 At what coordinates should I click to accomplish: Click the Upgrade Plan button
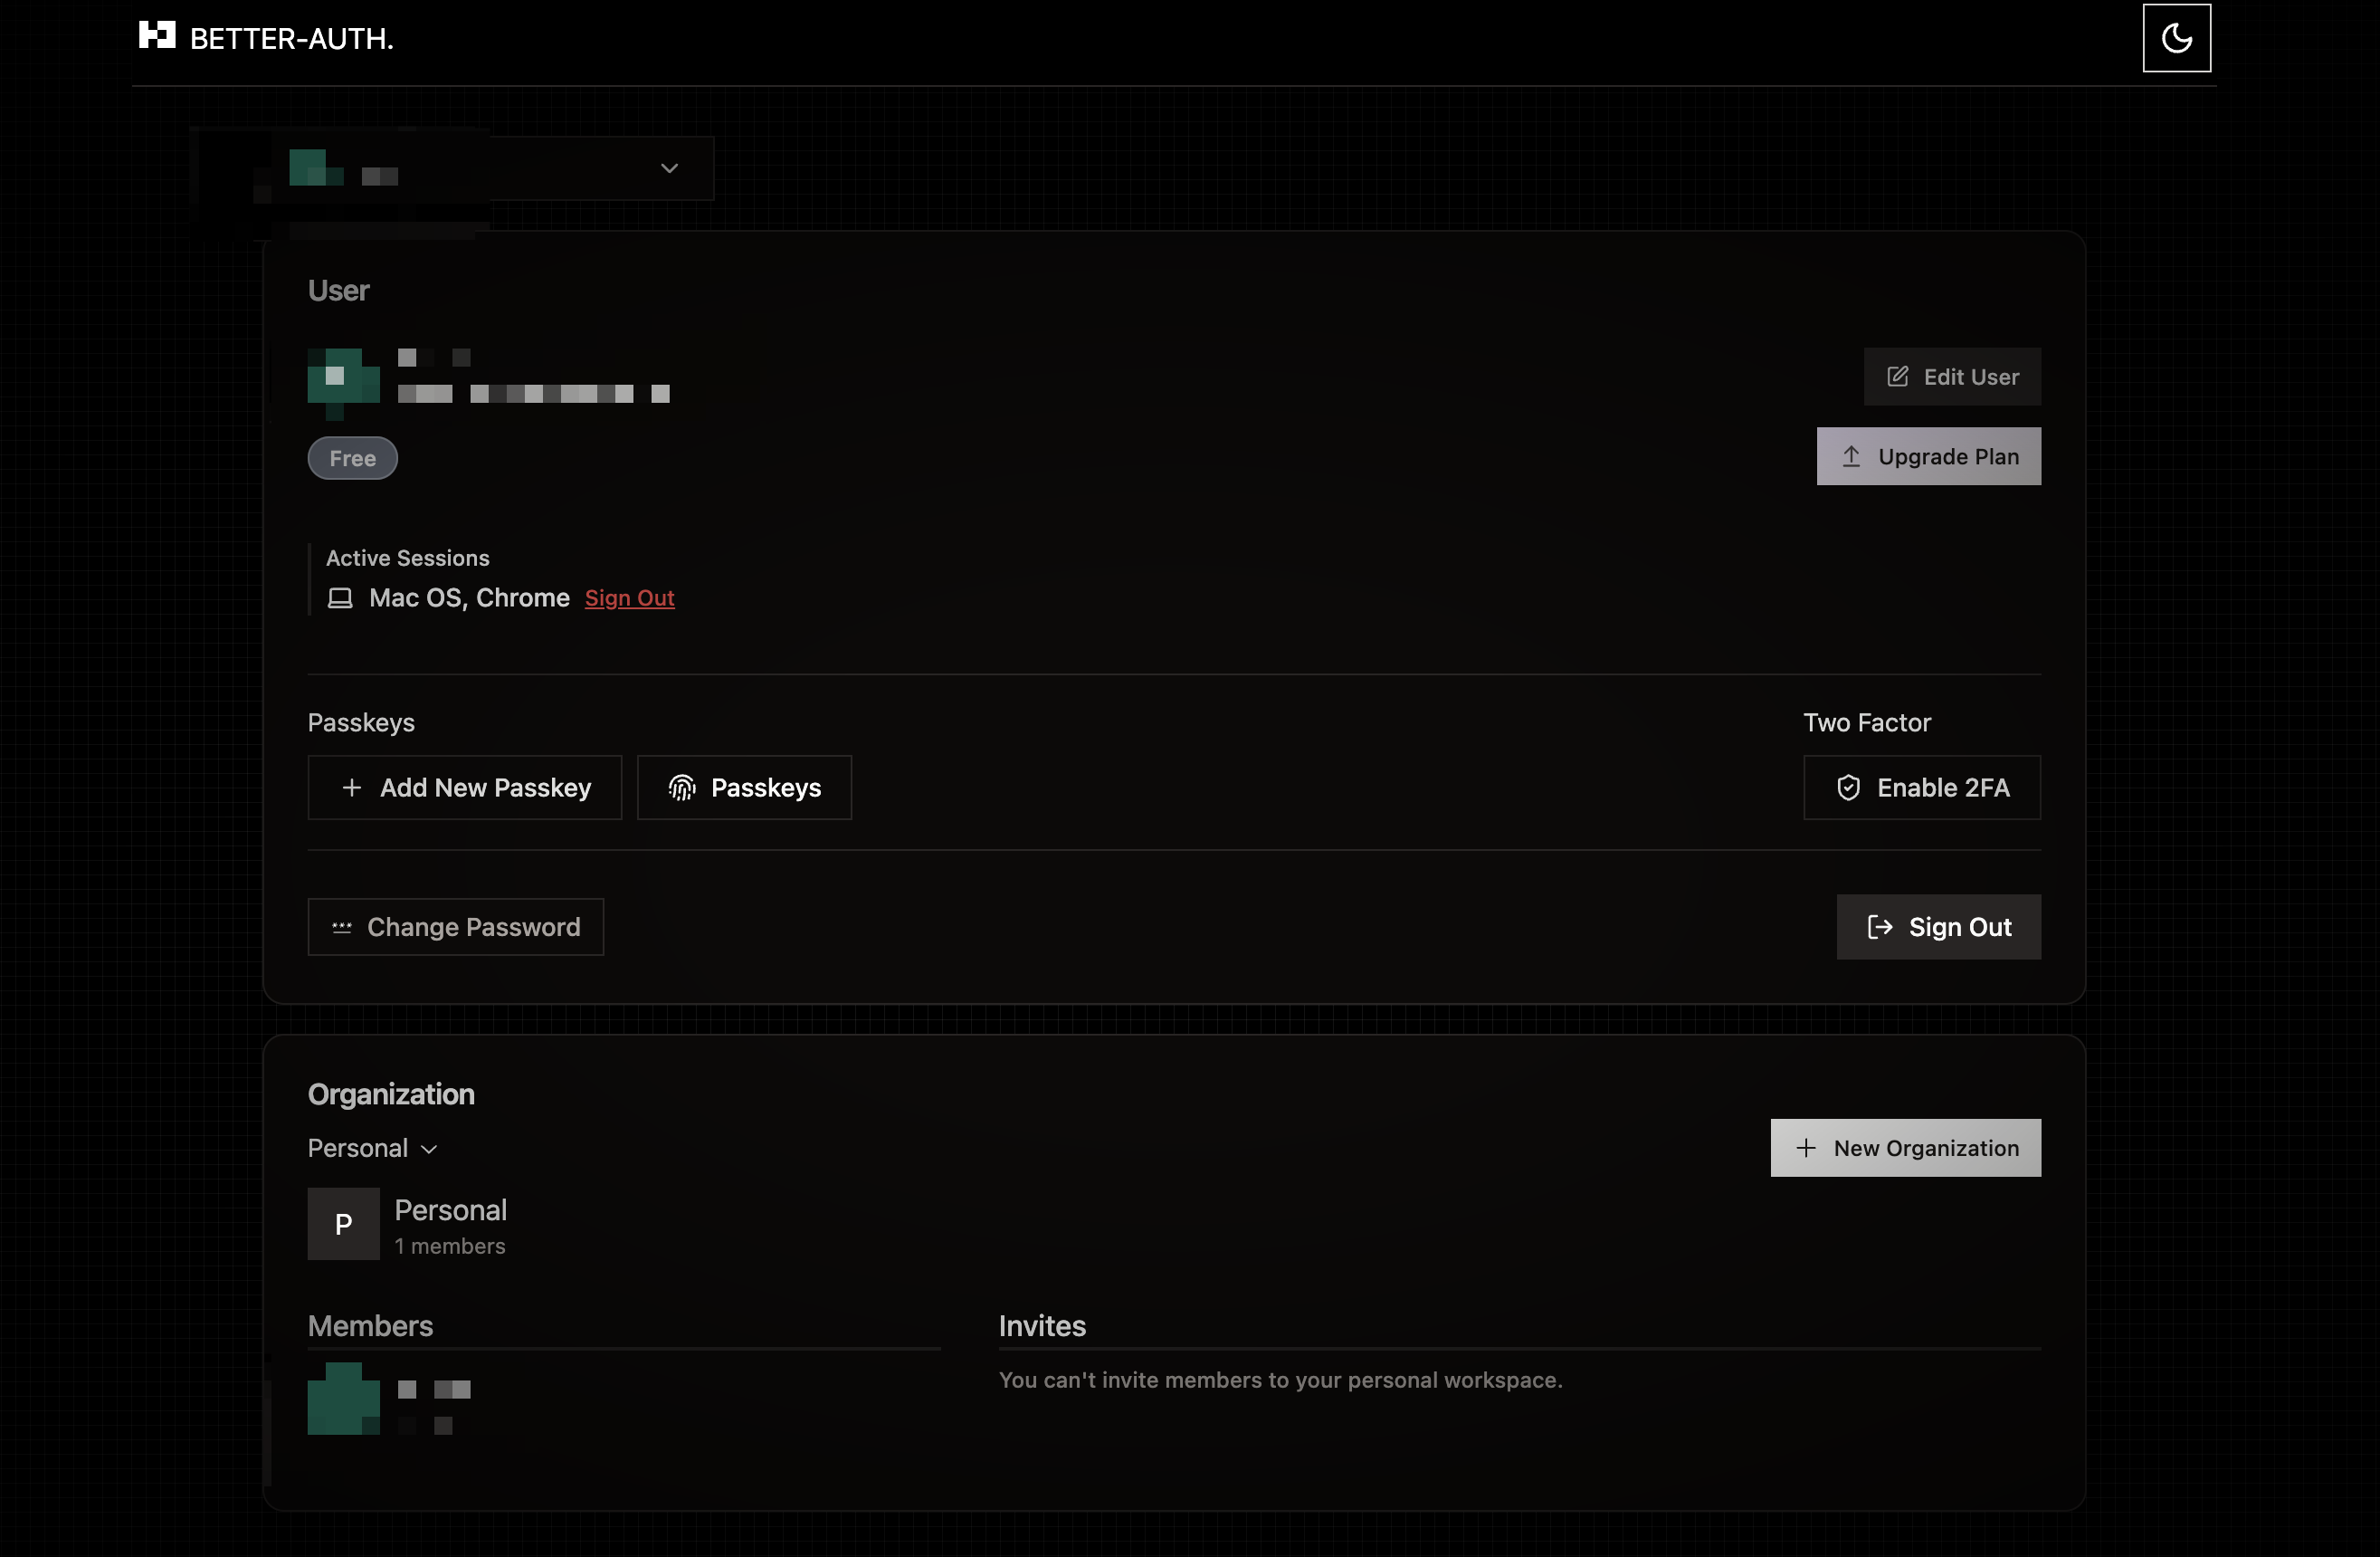1928,457
